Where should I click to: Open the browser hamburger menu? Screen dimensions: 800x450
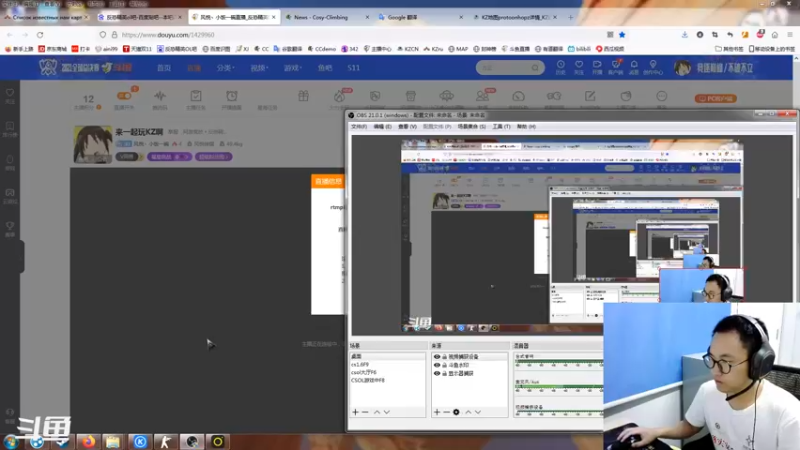pyautogui.click(x=790, y=35)
